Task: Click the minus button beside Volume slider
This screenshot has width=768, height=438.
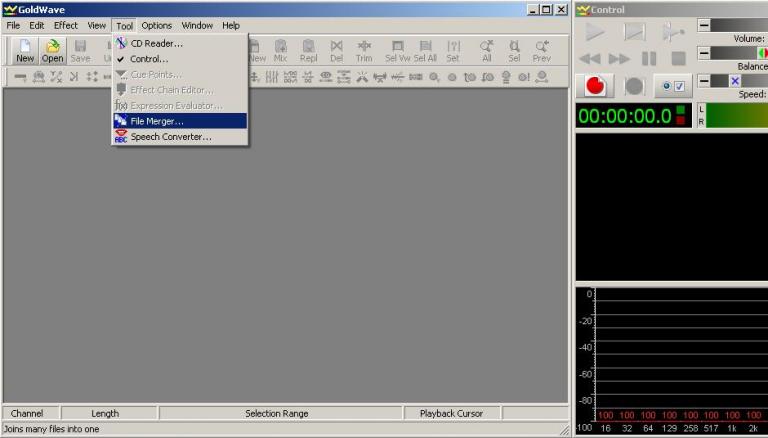Action: 703,25
